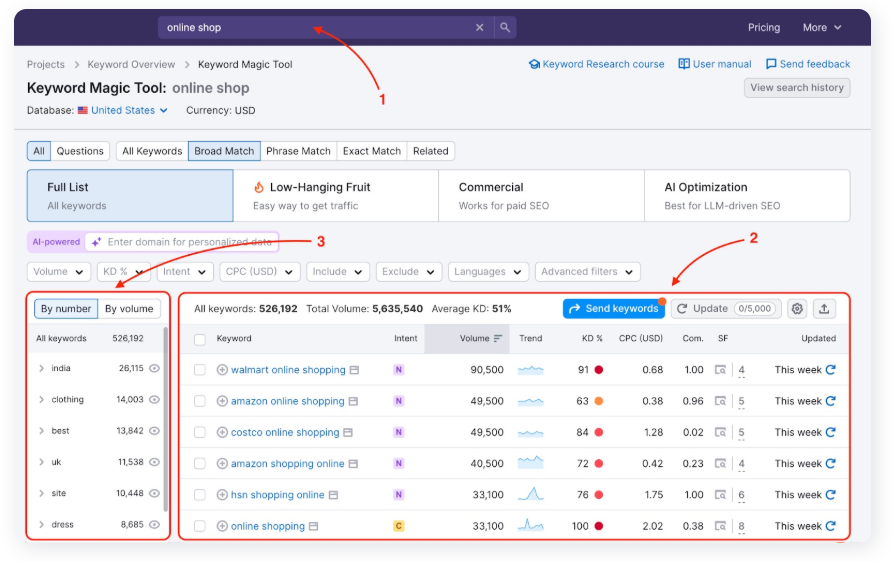Viewport: 892px width, 562px height.
Task: Open table settings gear icon
Action: coord(797,309)
